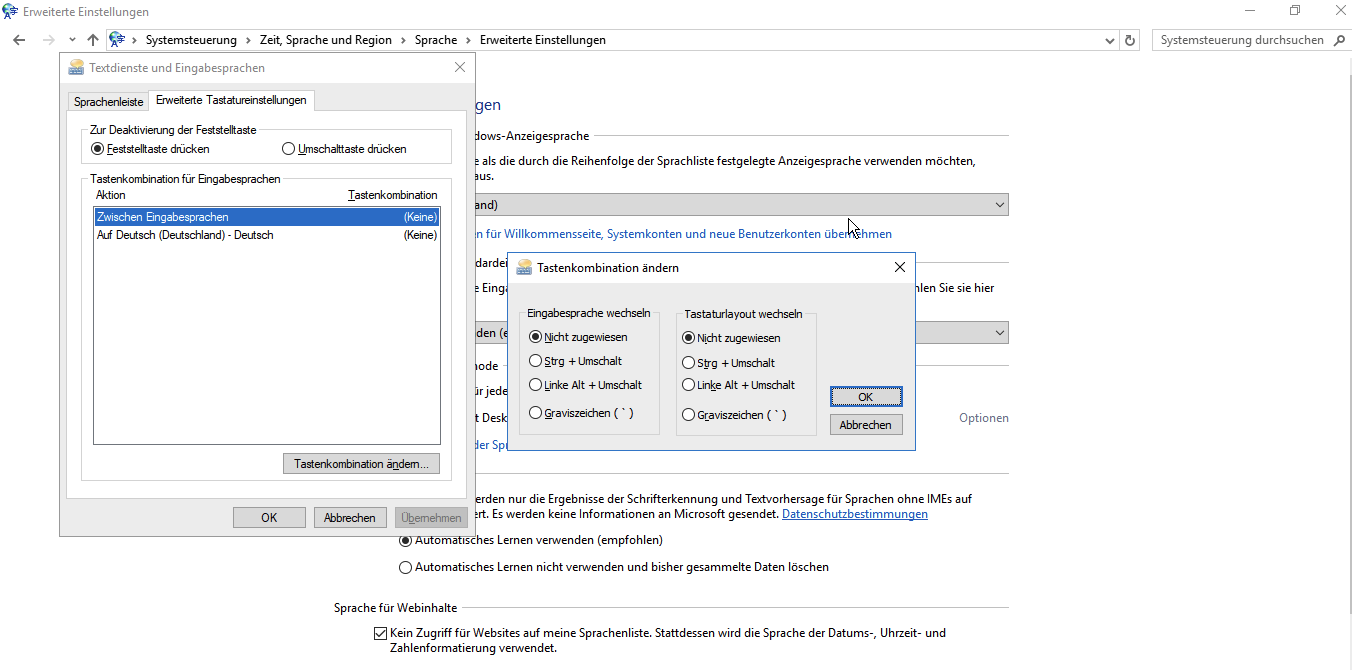Open Systemsteuerung breadcrumb
This screenshot has height=670, width=1352.
pyautogui.click(x=191, y=40)
